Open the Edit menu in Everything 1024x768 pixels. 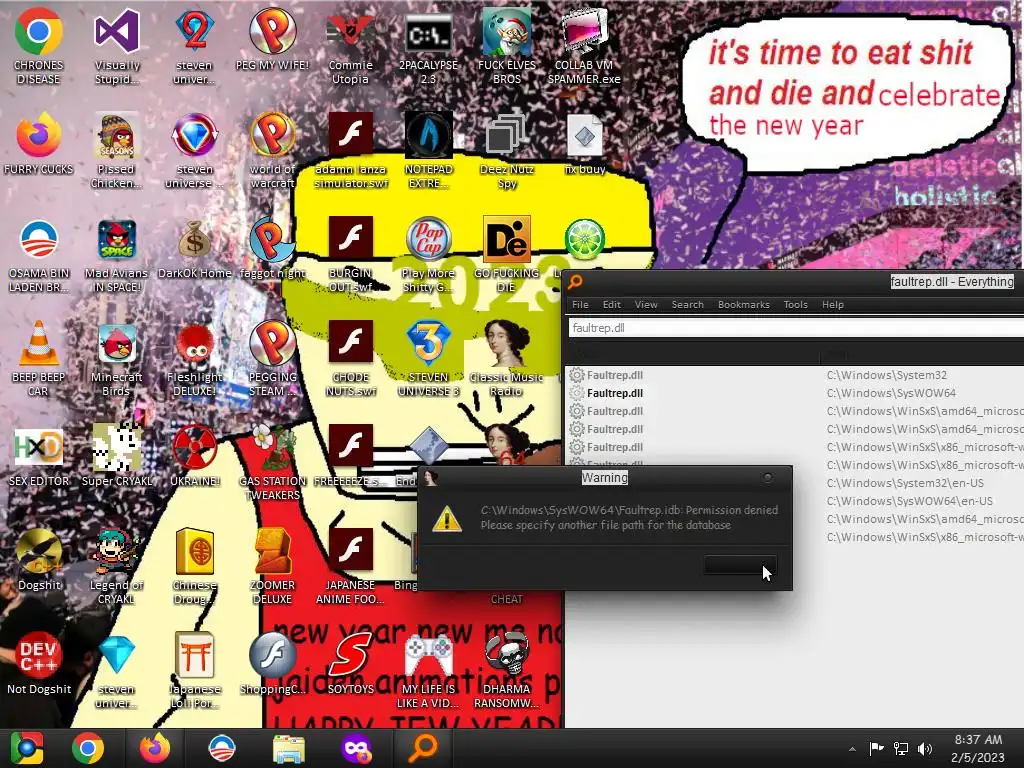pos(611,304)
